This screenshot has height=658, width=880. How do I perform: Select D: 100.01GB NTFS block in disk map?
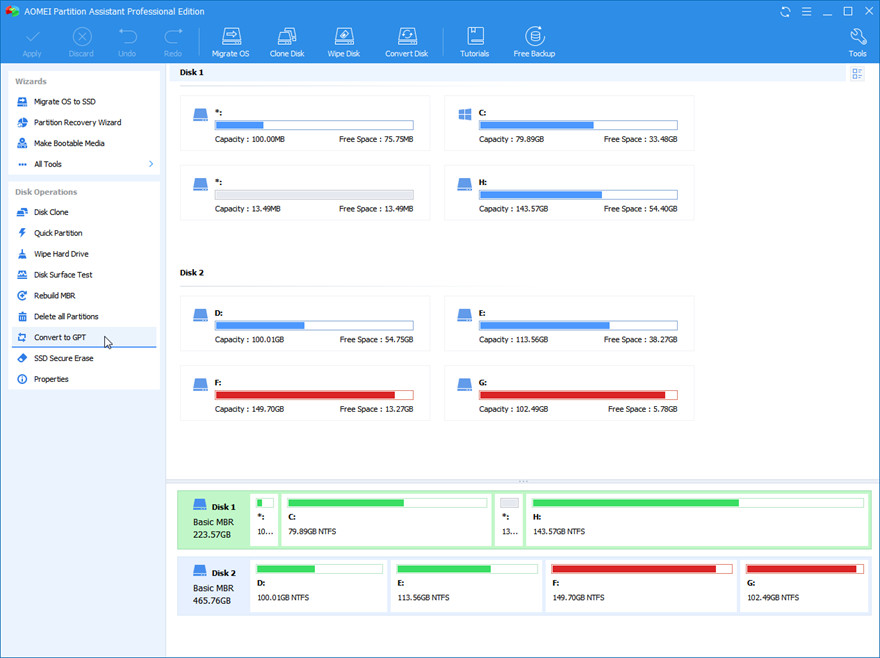click(319, 586)
